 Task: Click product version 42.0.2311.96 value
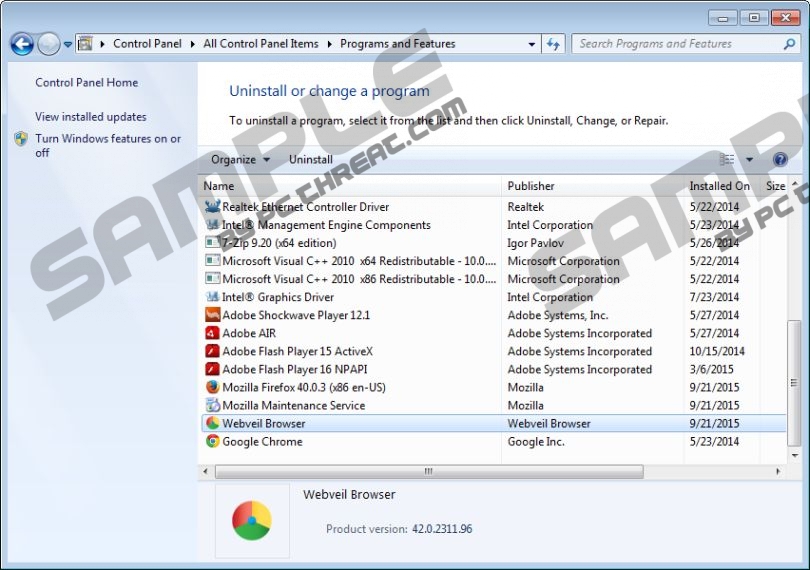[x=442, y=529]
